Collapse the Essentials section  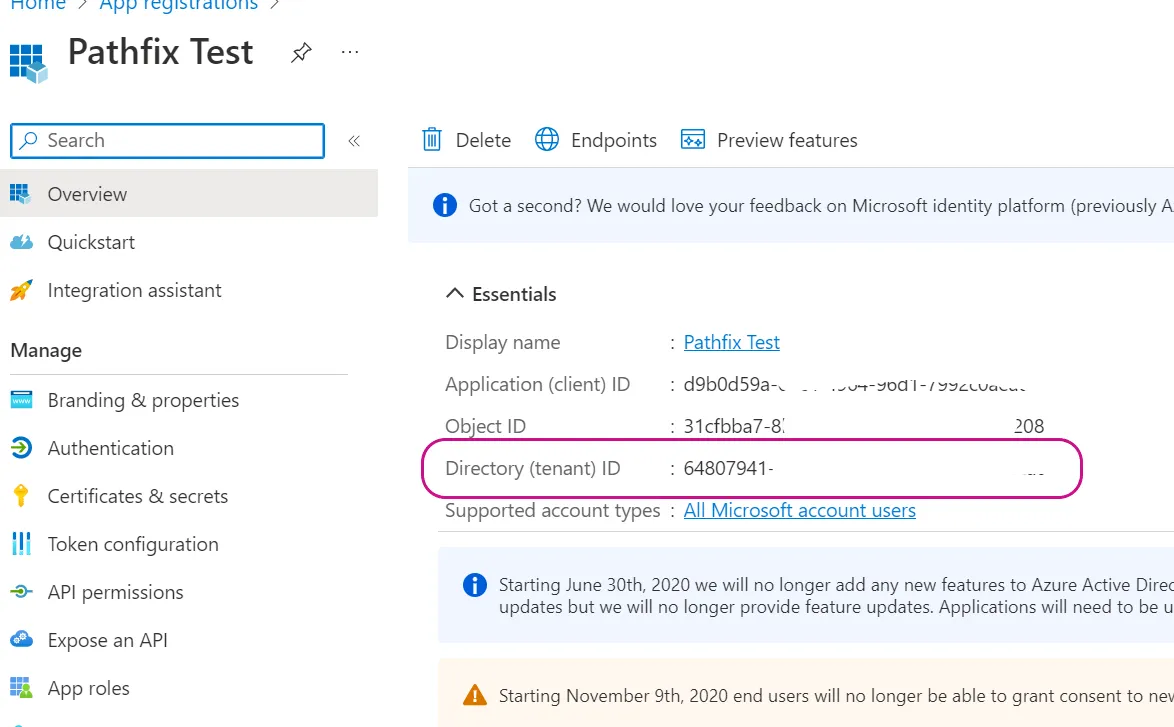point(454,293)
